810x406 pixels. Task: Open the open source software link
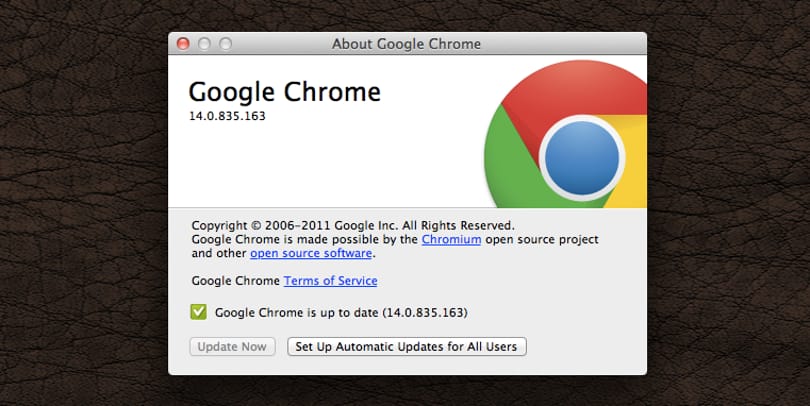(311, 253)
